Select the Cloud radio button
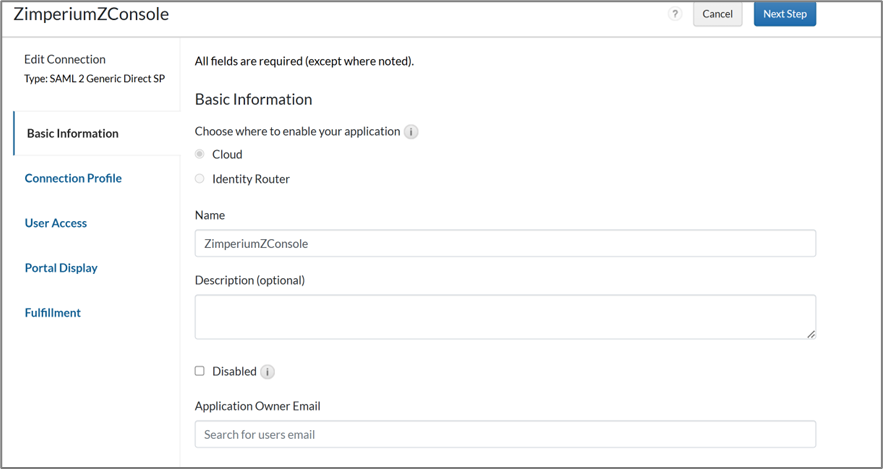 point(200,154)
